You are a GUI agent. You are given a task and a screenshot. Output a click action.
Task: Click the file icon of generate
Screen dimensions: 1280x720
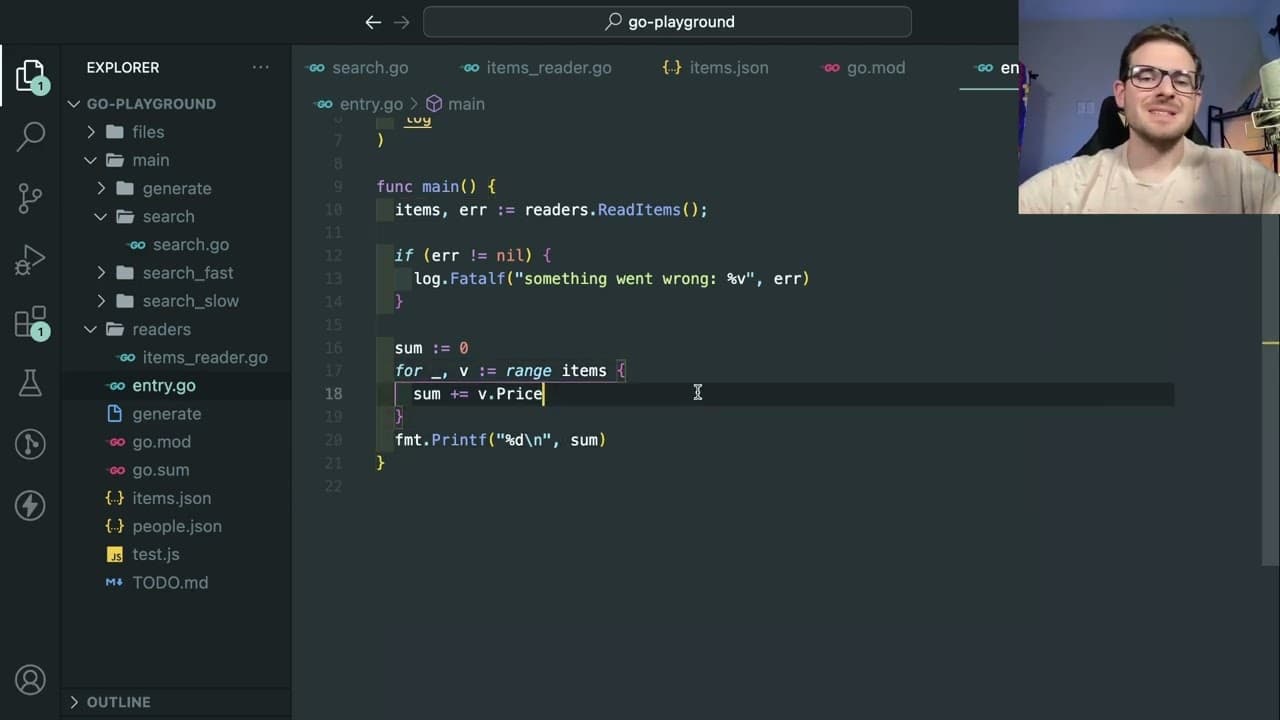pyautogui.click(x=115, y=414)
